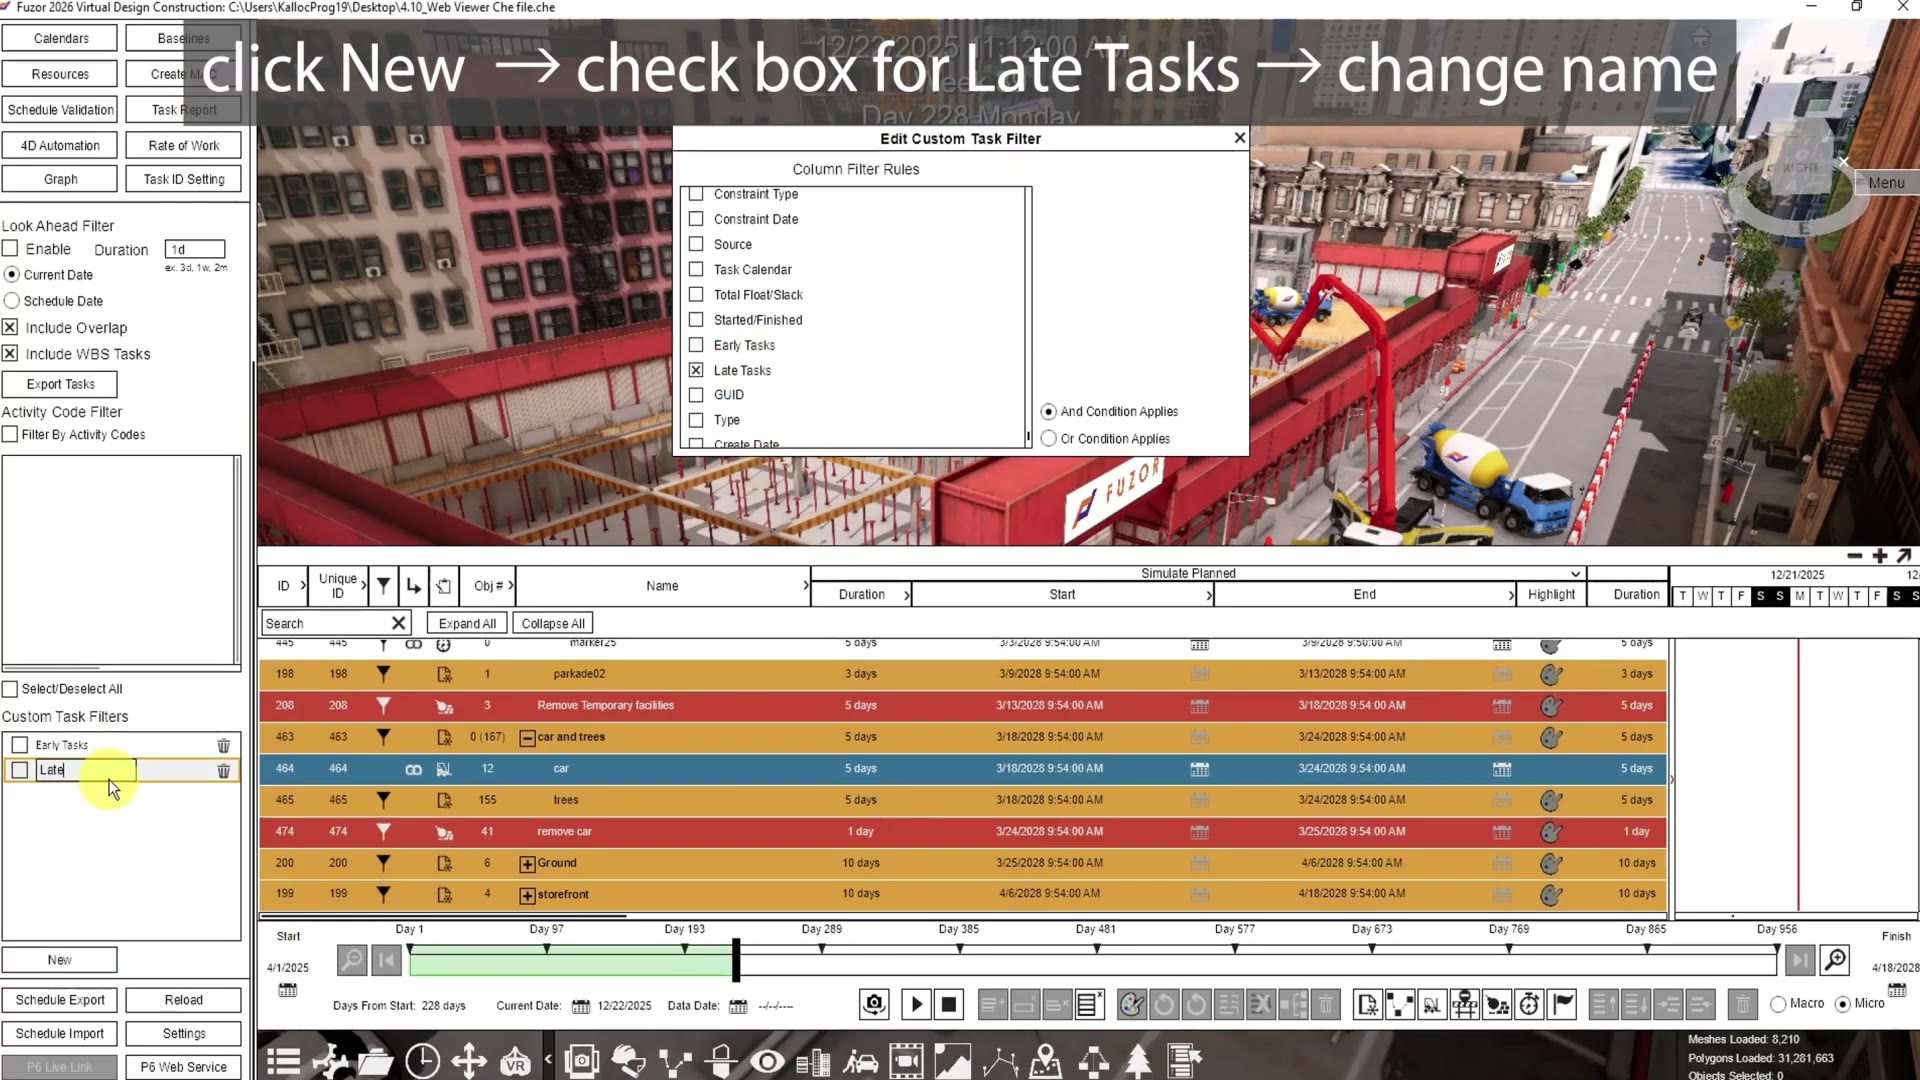Open calendar picker next to Current Date

[580, 1006]
